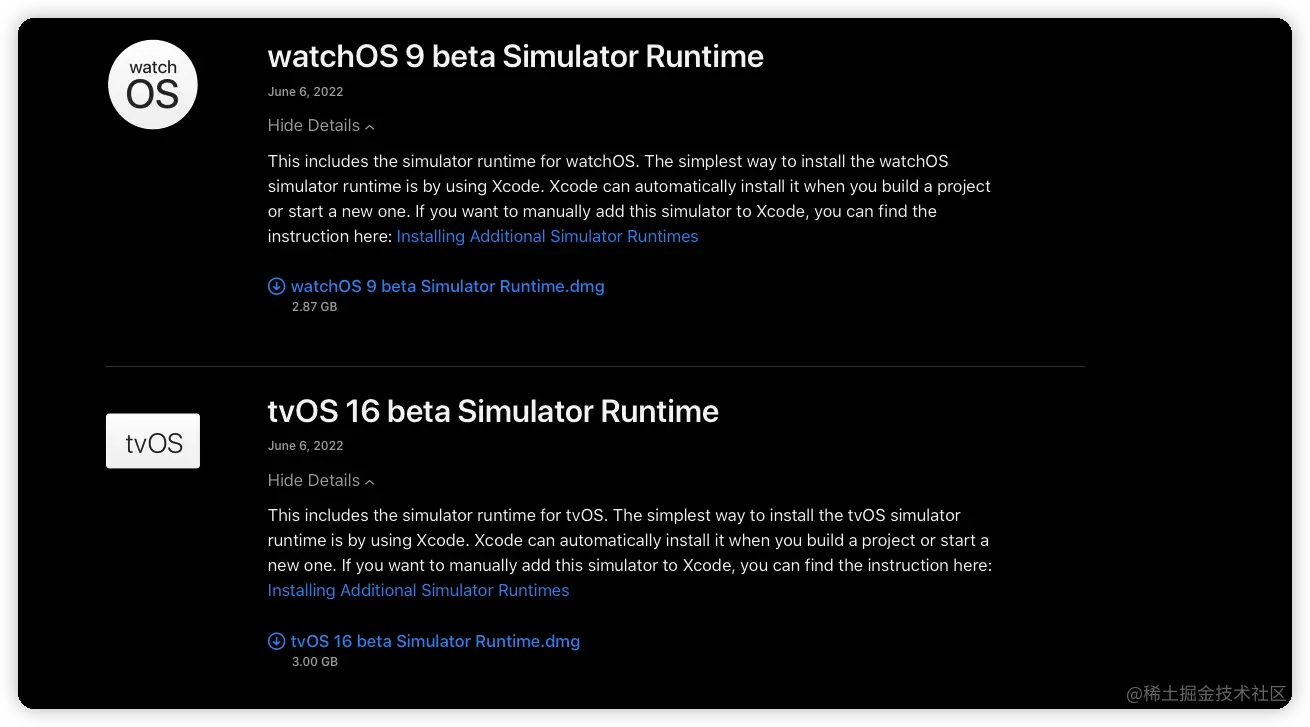Click the tvOS 16 beta Simulator Runtime heading
Image resolution: width=1310 pixels, height=727 pixels.
[493, 411]
